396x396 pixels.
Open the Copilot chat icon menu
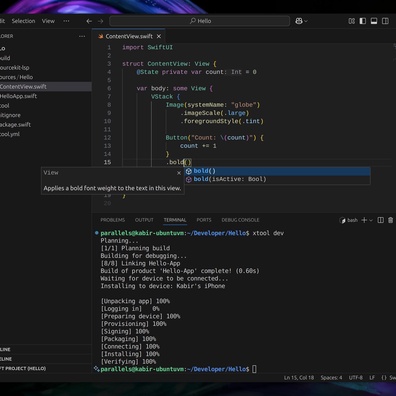pyautogui.click(x=301, y=21)
